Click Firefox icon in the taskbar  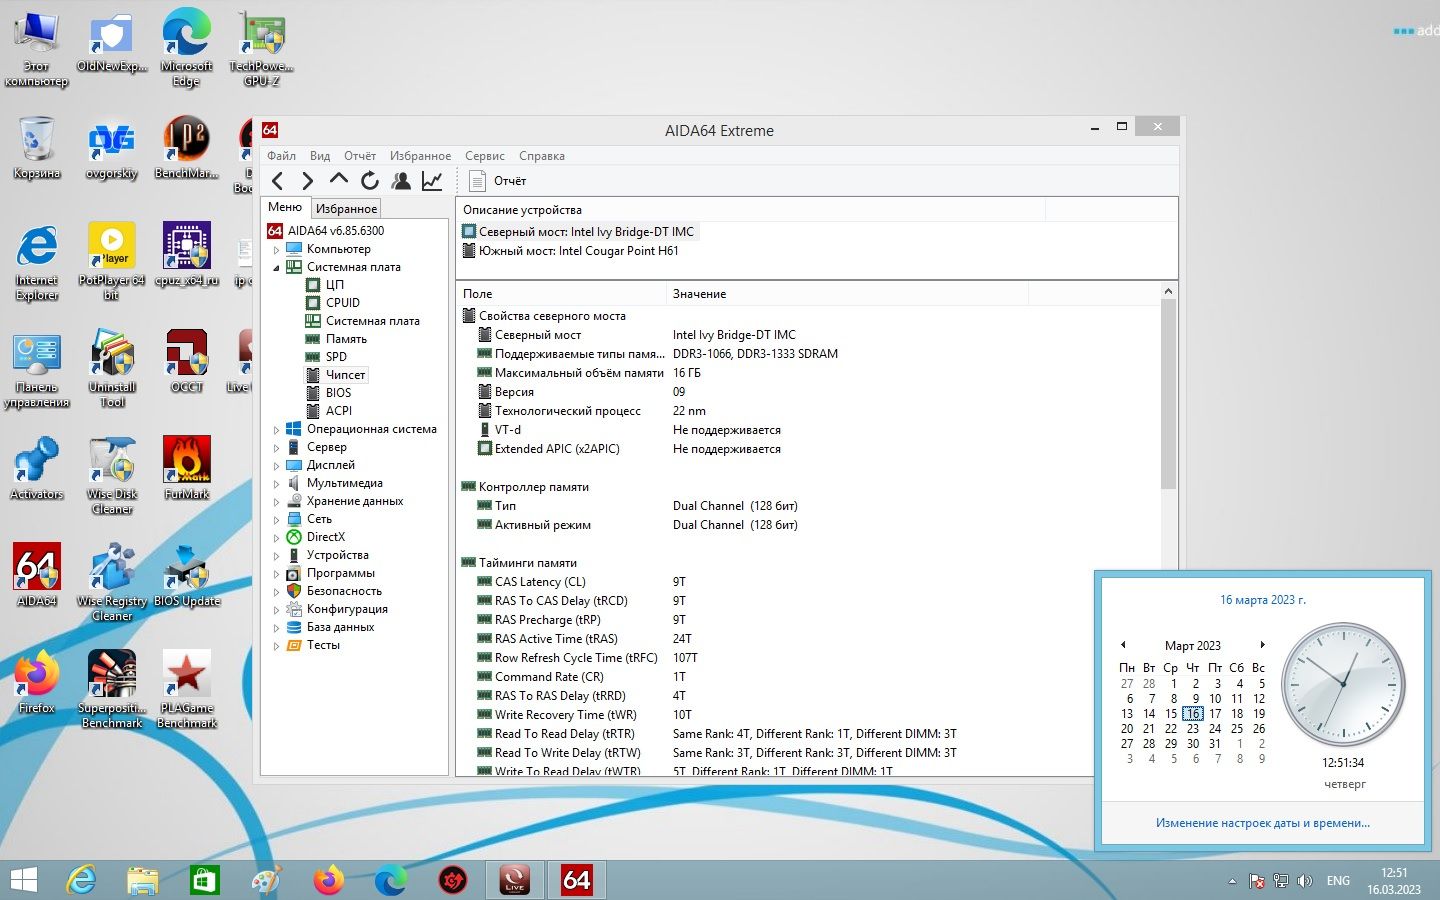tap(328, 880)
